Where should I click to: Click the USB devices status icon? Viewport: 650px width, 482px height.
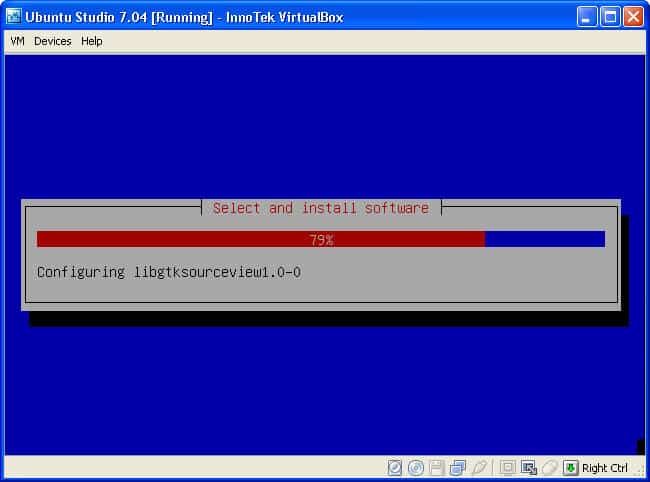[480, 467]
